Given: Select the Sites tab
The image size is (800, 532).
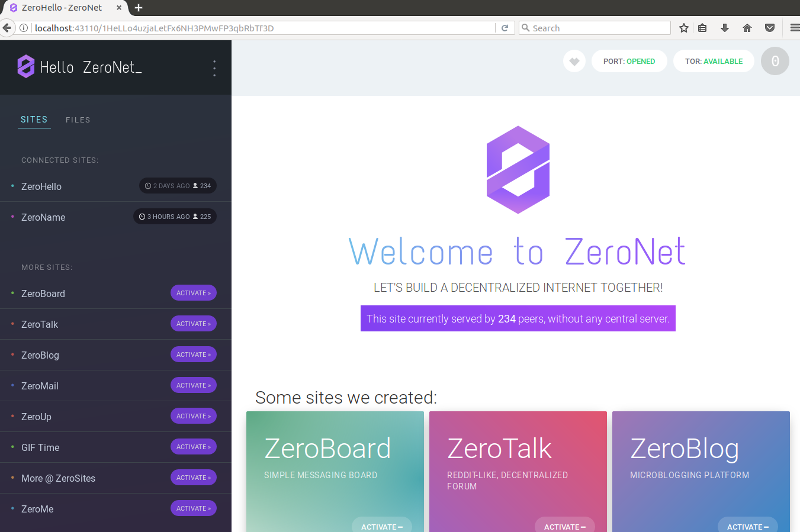Looking at the screenshot, I should [34, 120].
